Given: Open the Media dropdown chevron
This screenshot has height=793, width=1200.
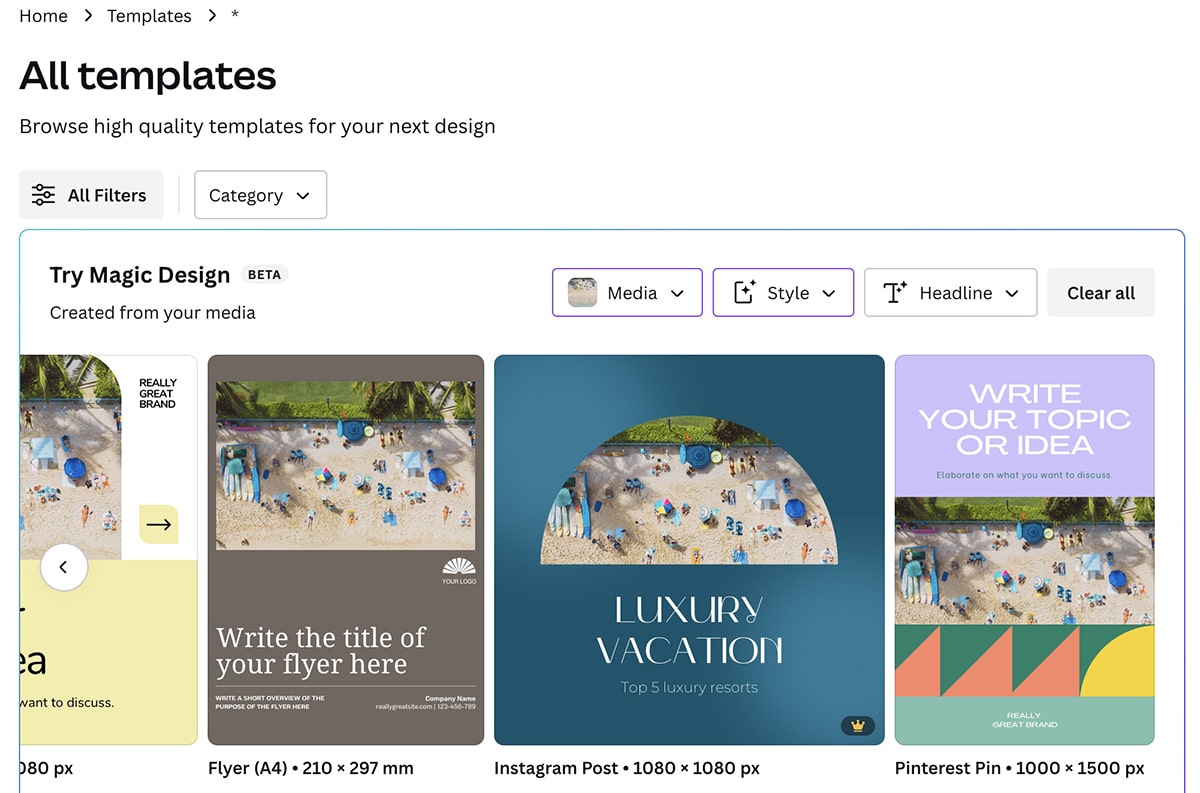Looking at the screenshot, I should click(x=677, y=293).
